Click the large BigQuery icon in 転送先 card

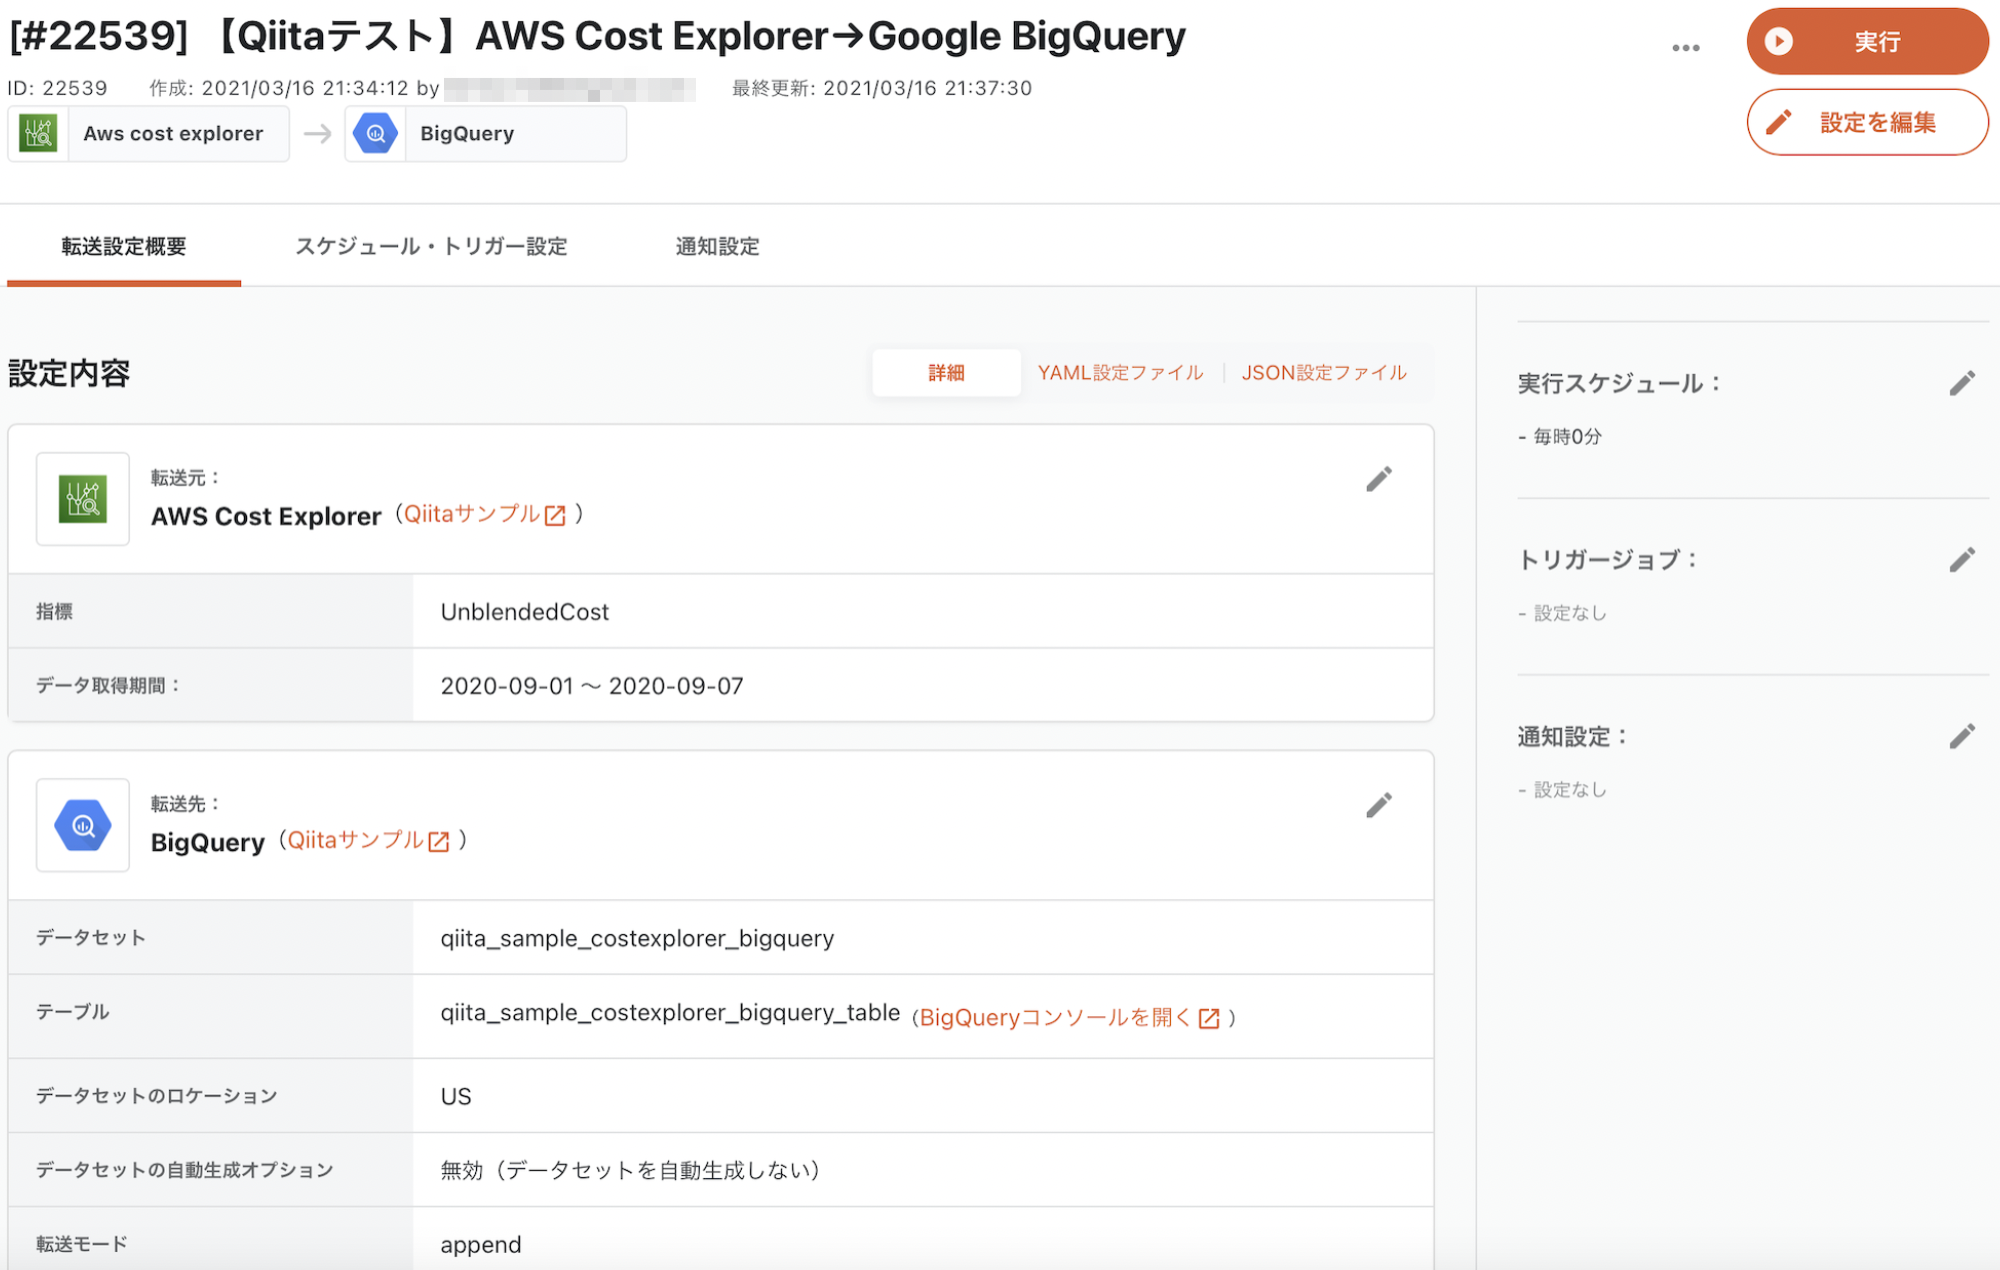point(83,825)
